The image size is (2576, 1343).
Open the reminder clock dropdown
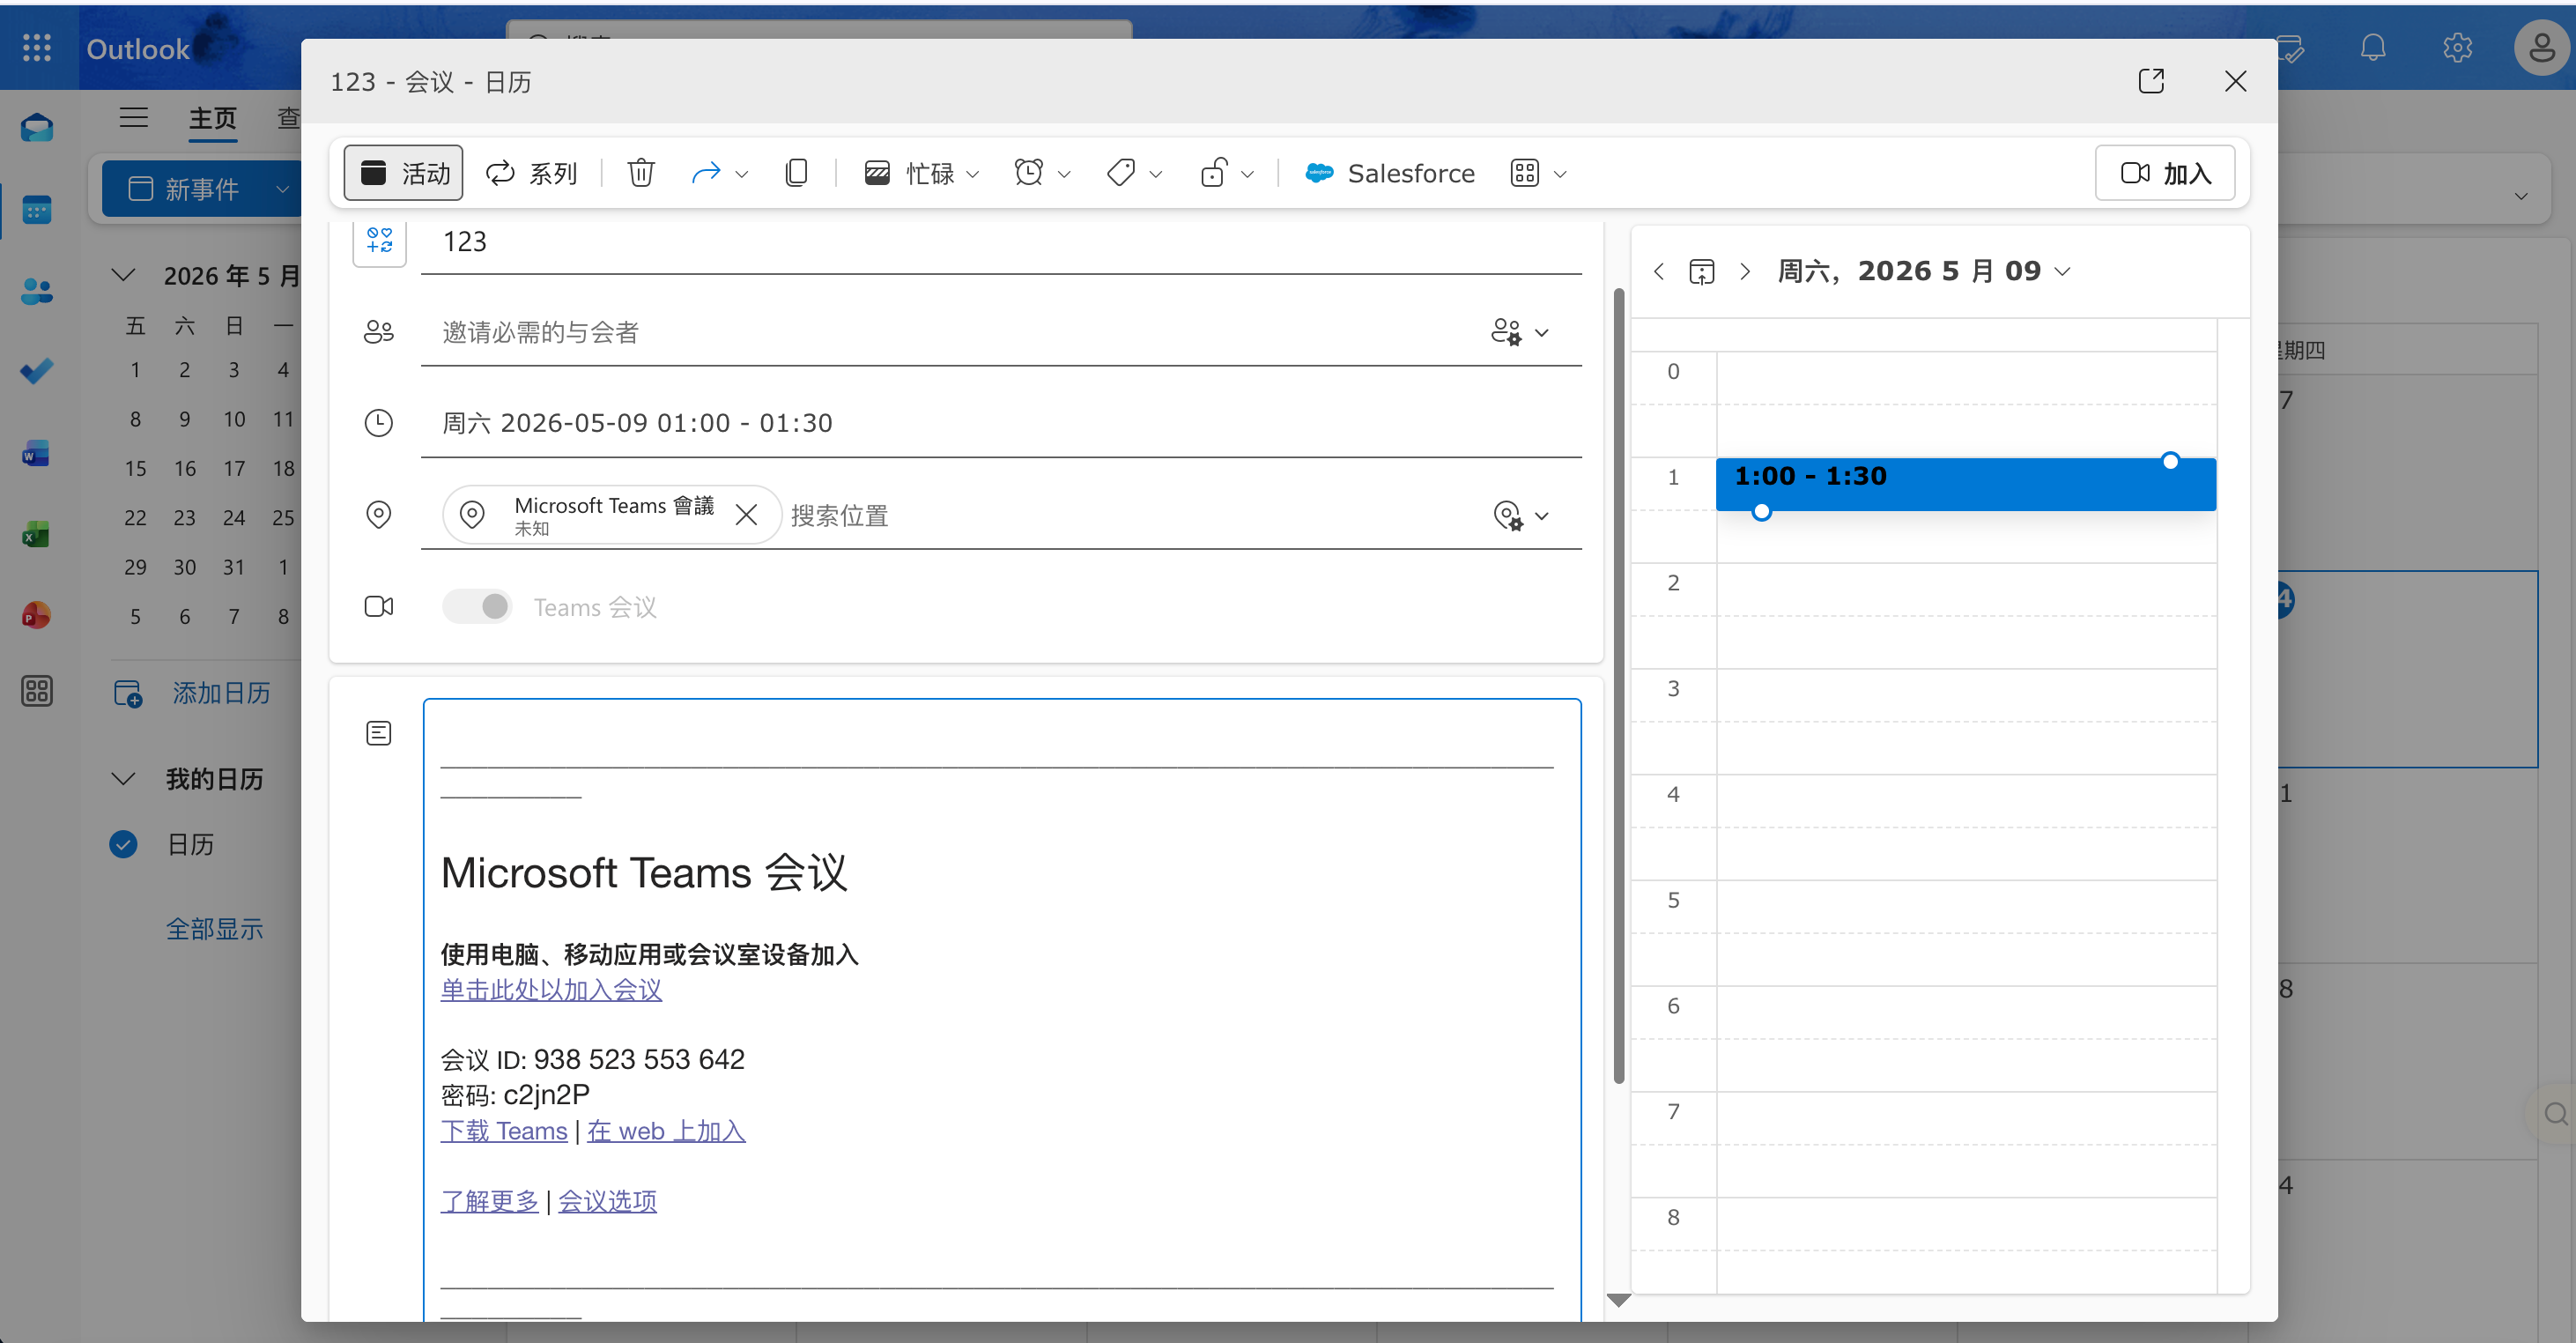coord(1042,173)
